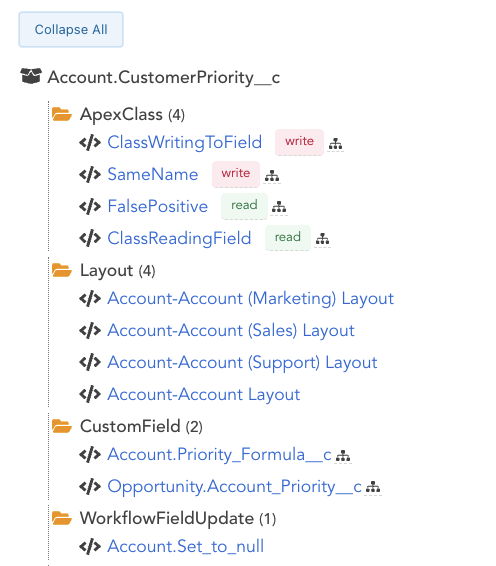The height and width of the screenshot is (566, 496).
Task: Click the Collapse All button
Action: (x=71, y=30)
